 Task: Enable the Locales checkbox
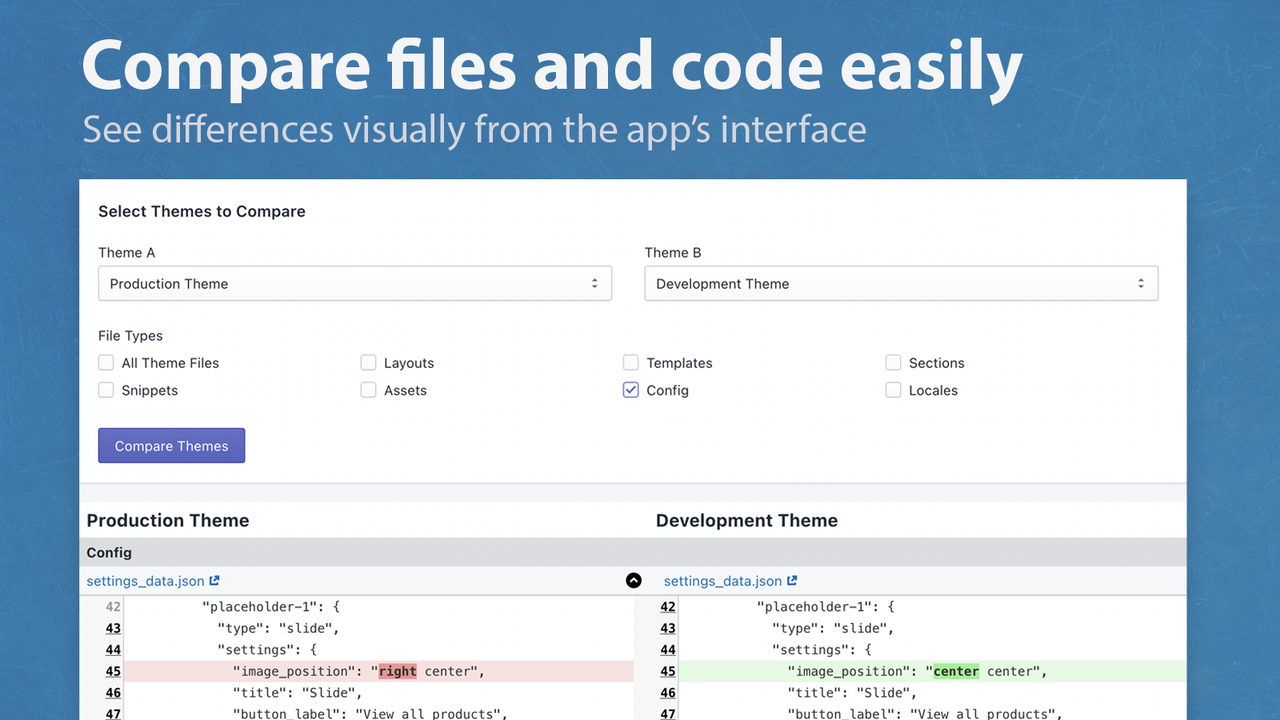click(893, 390)
